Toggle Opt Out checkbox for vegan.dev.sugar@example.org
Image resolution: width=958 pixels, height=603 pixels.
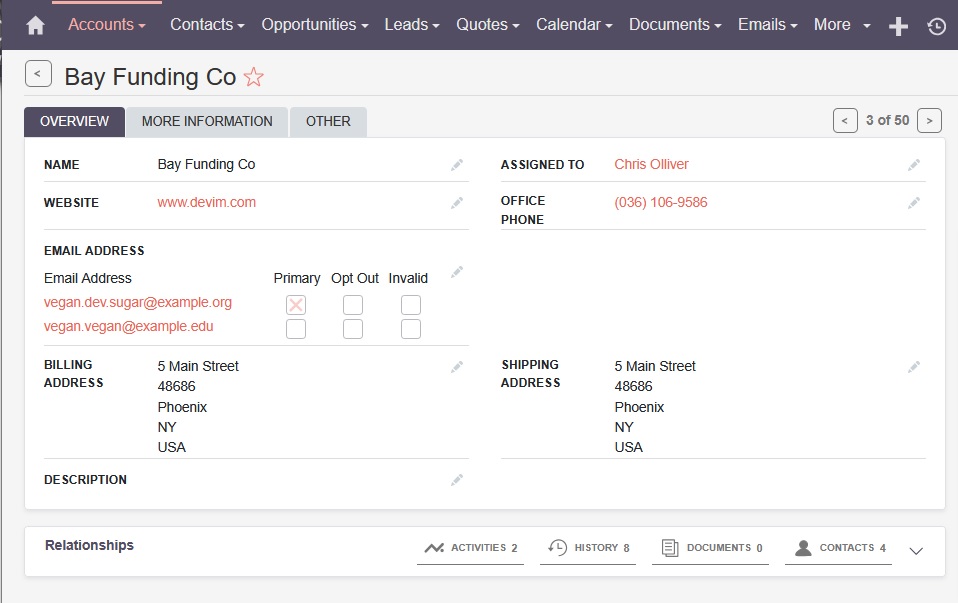click(x=353, y=305)
